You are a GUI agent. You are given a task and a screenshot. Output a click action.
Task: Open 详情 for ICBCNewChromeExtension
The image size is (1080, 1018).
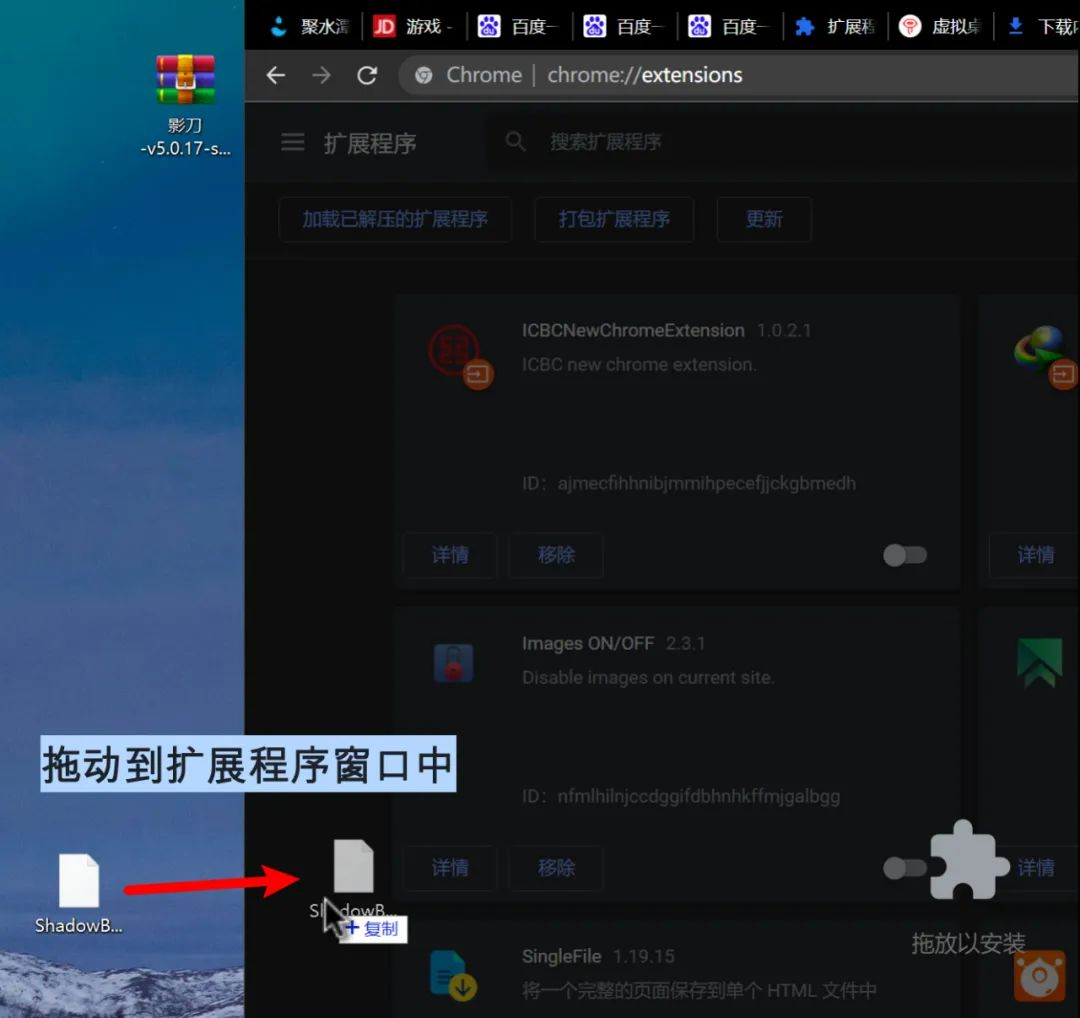tap(450, 555)
